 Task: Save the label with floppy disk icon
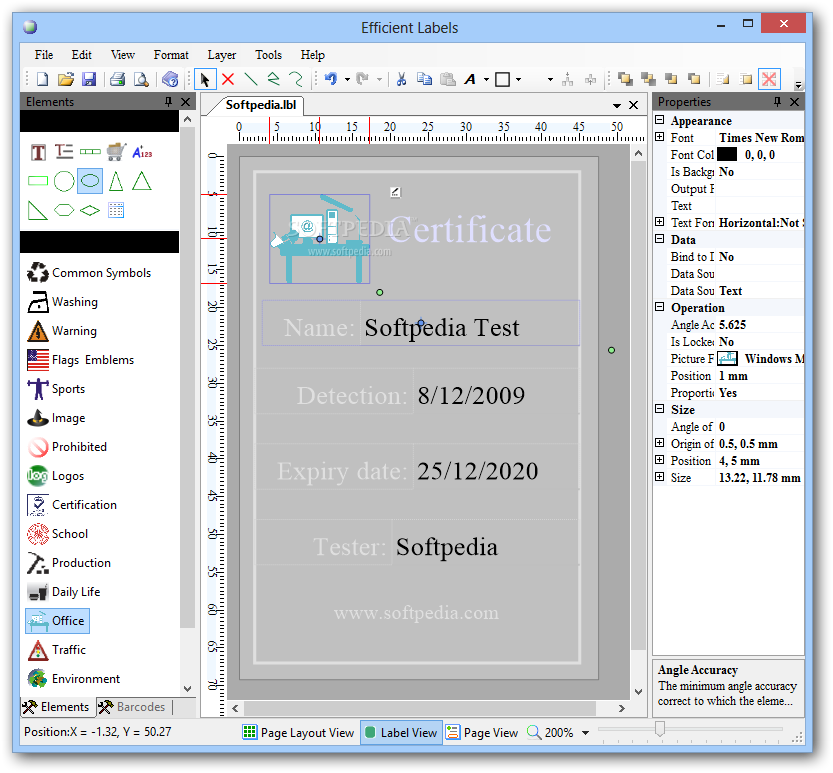(x=89, y=80)
